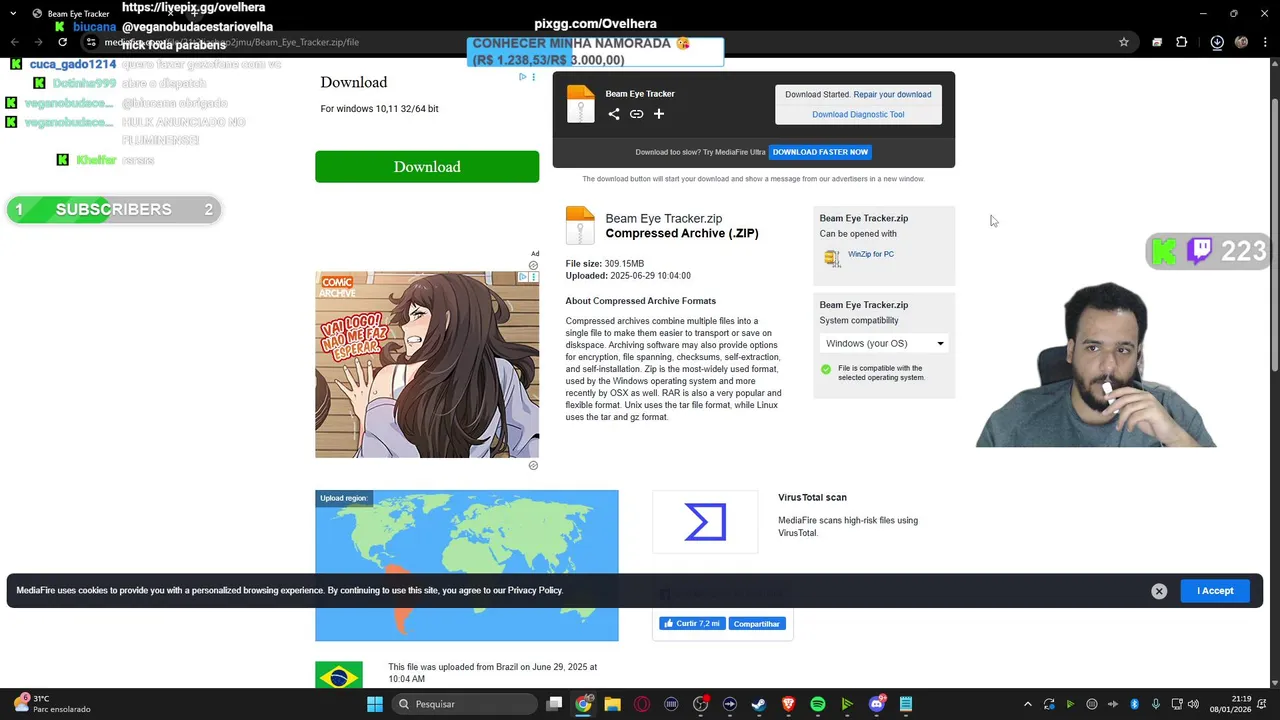Viewport: 1280px width, 720px height.
Task: Click the 'About Compressed Archive Formats' heading
Action: [641, 301]
